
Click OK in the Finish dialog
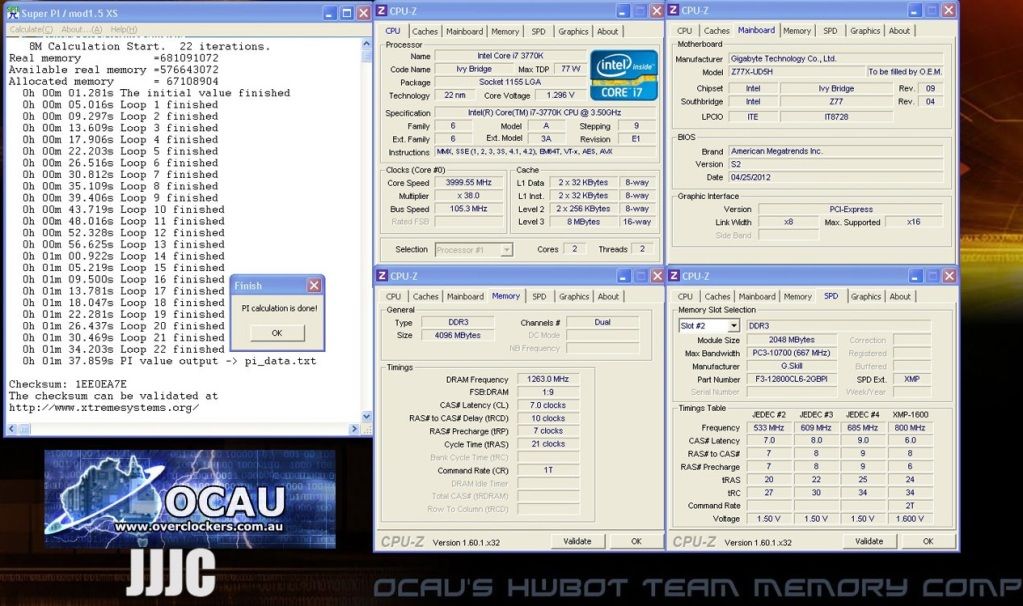[x=277, y=333]
